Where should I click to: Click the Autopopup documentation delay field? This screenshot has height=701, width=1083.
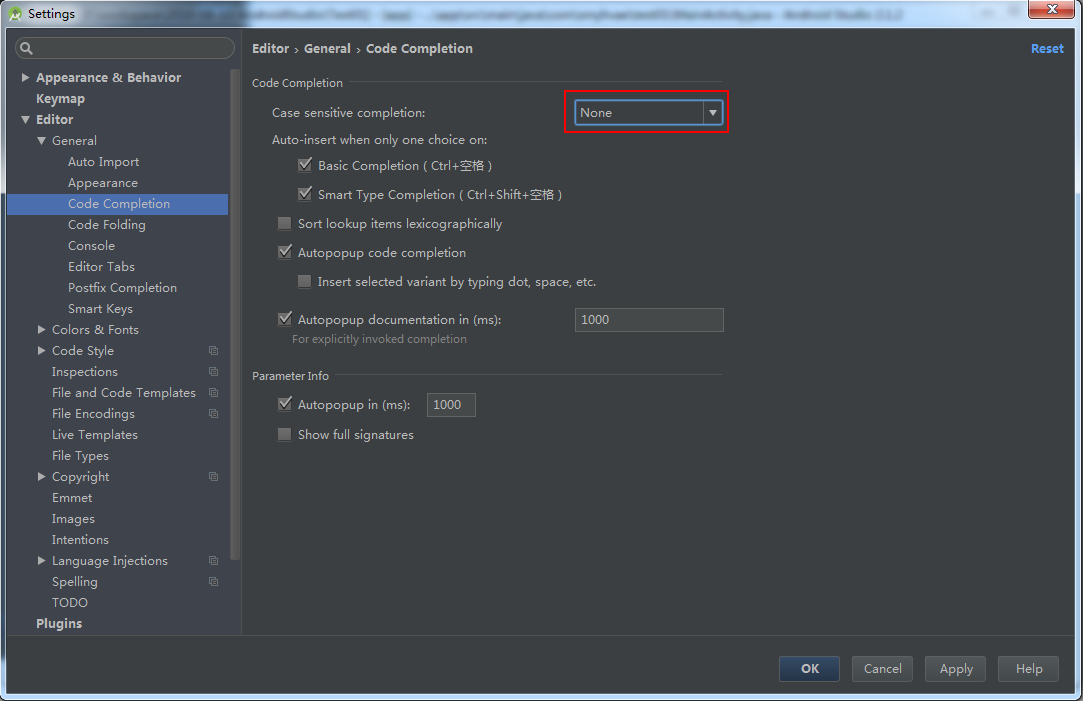point(649,320)
